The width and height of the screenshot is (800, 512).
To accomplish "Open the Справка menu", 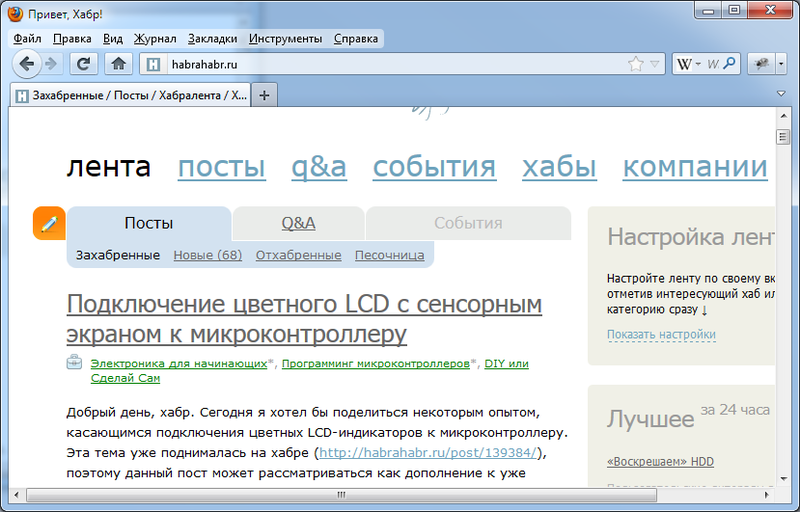I will point(356,39).
